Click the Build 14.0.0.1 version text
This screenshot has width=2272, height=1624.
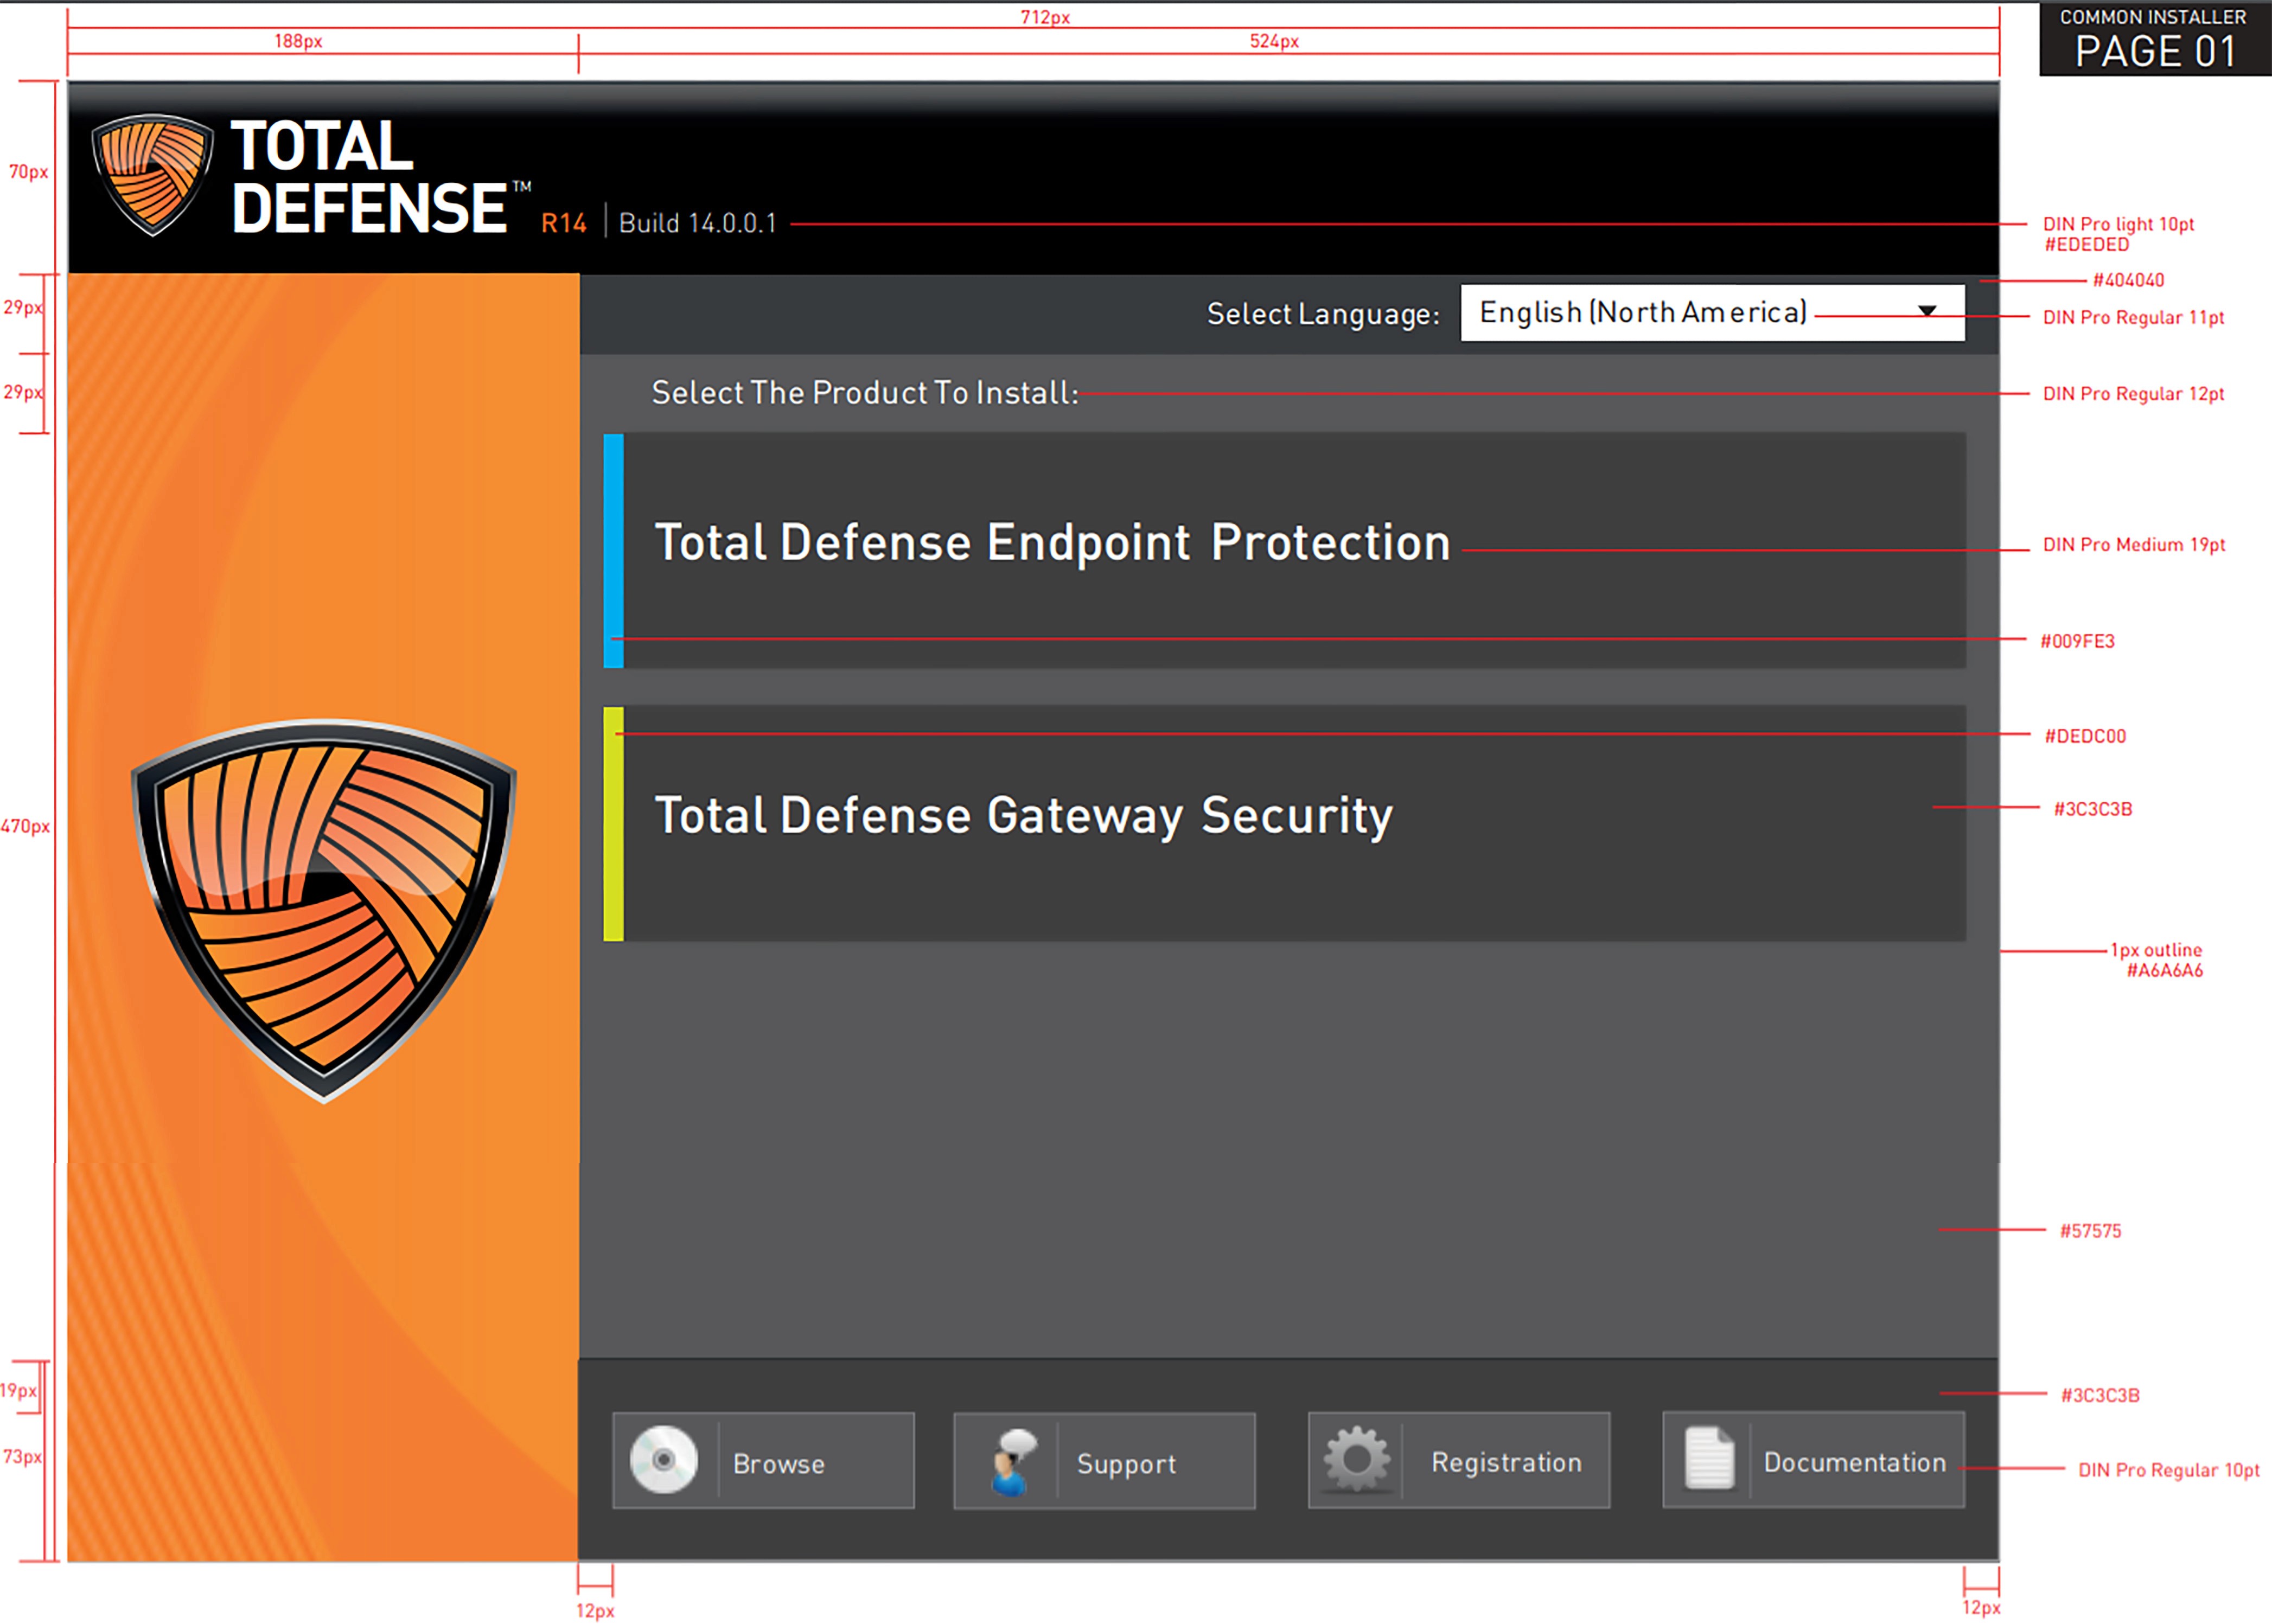pyautogui.click(x=697, y=223)
